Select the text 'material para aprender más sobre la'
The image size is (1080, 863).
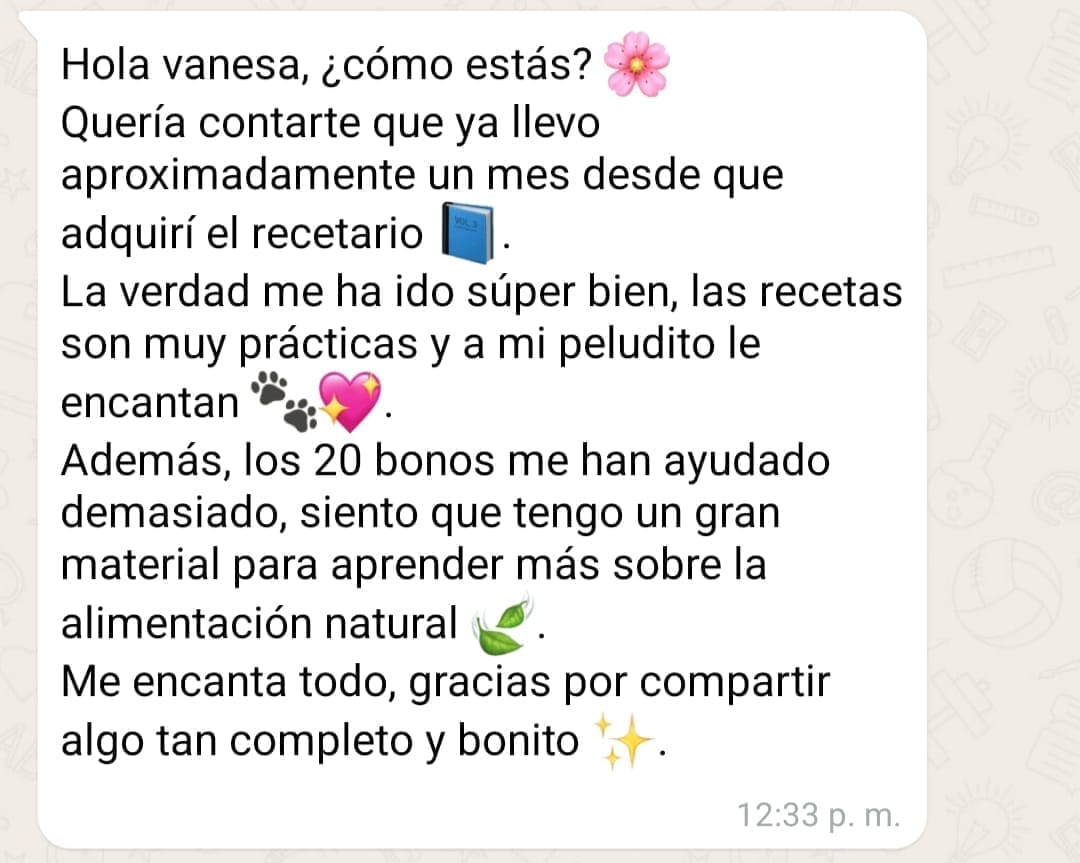pos(413,565)
